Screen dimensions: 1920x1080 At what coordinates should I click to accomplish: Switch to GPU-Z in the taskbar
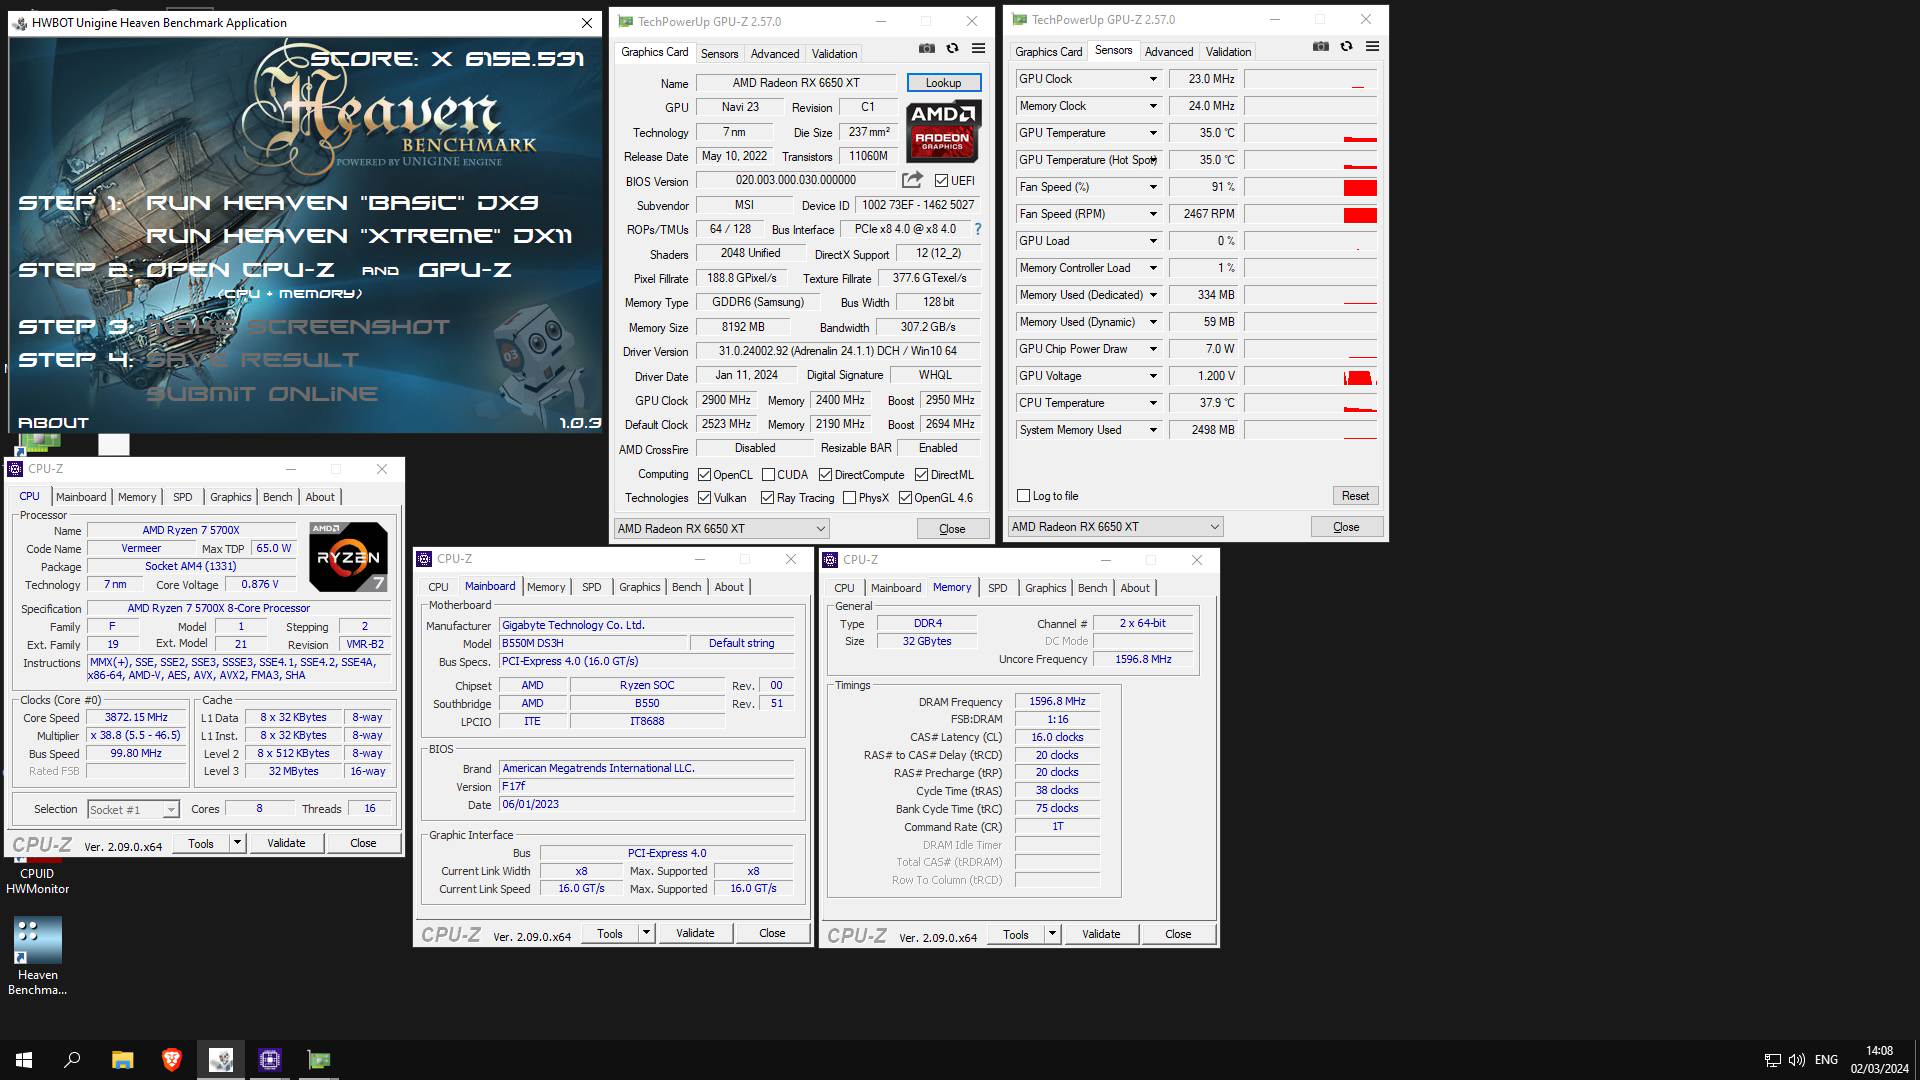pyautogui.click(x=318, y=1060)
